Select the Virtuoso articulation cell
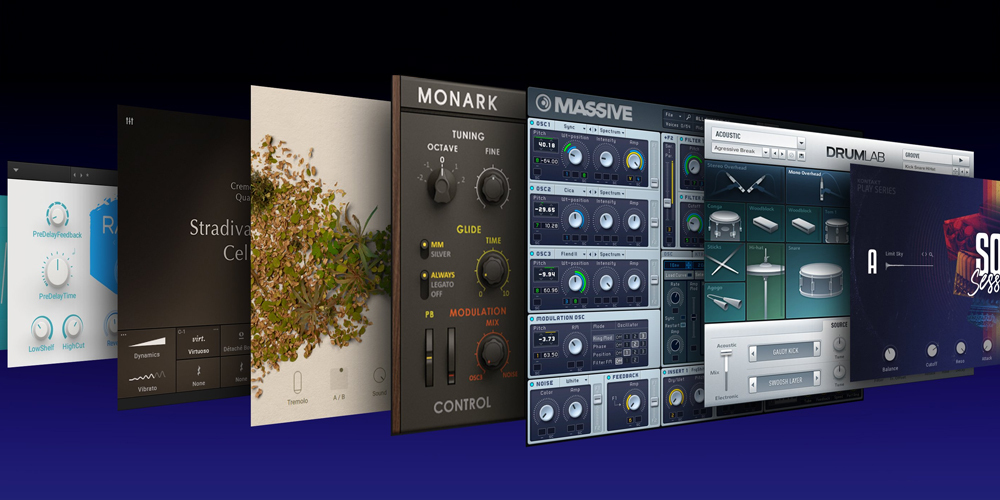The height and width of the screenshot is (500, 1000). click(x=198, y=344)
